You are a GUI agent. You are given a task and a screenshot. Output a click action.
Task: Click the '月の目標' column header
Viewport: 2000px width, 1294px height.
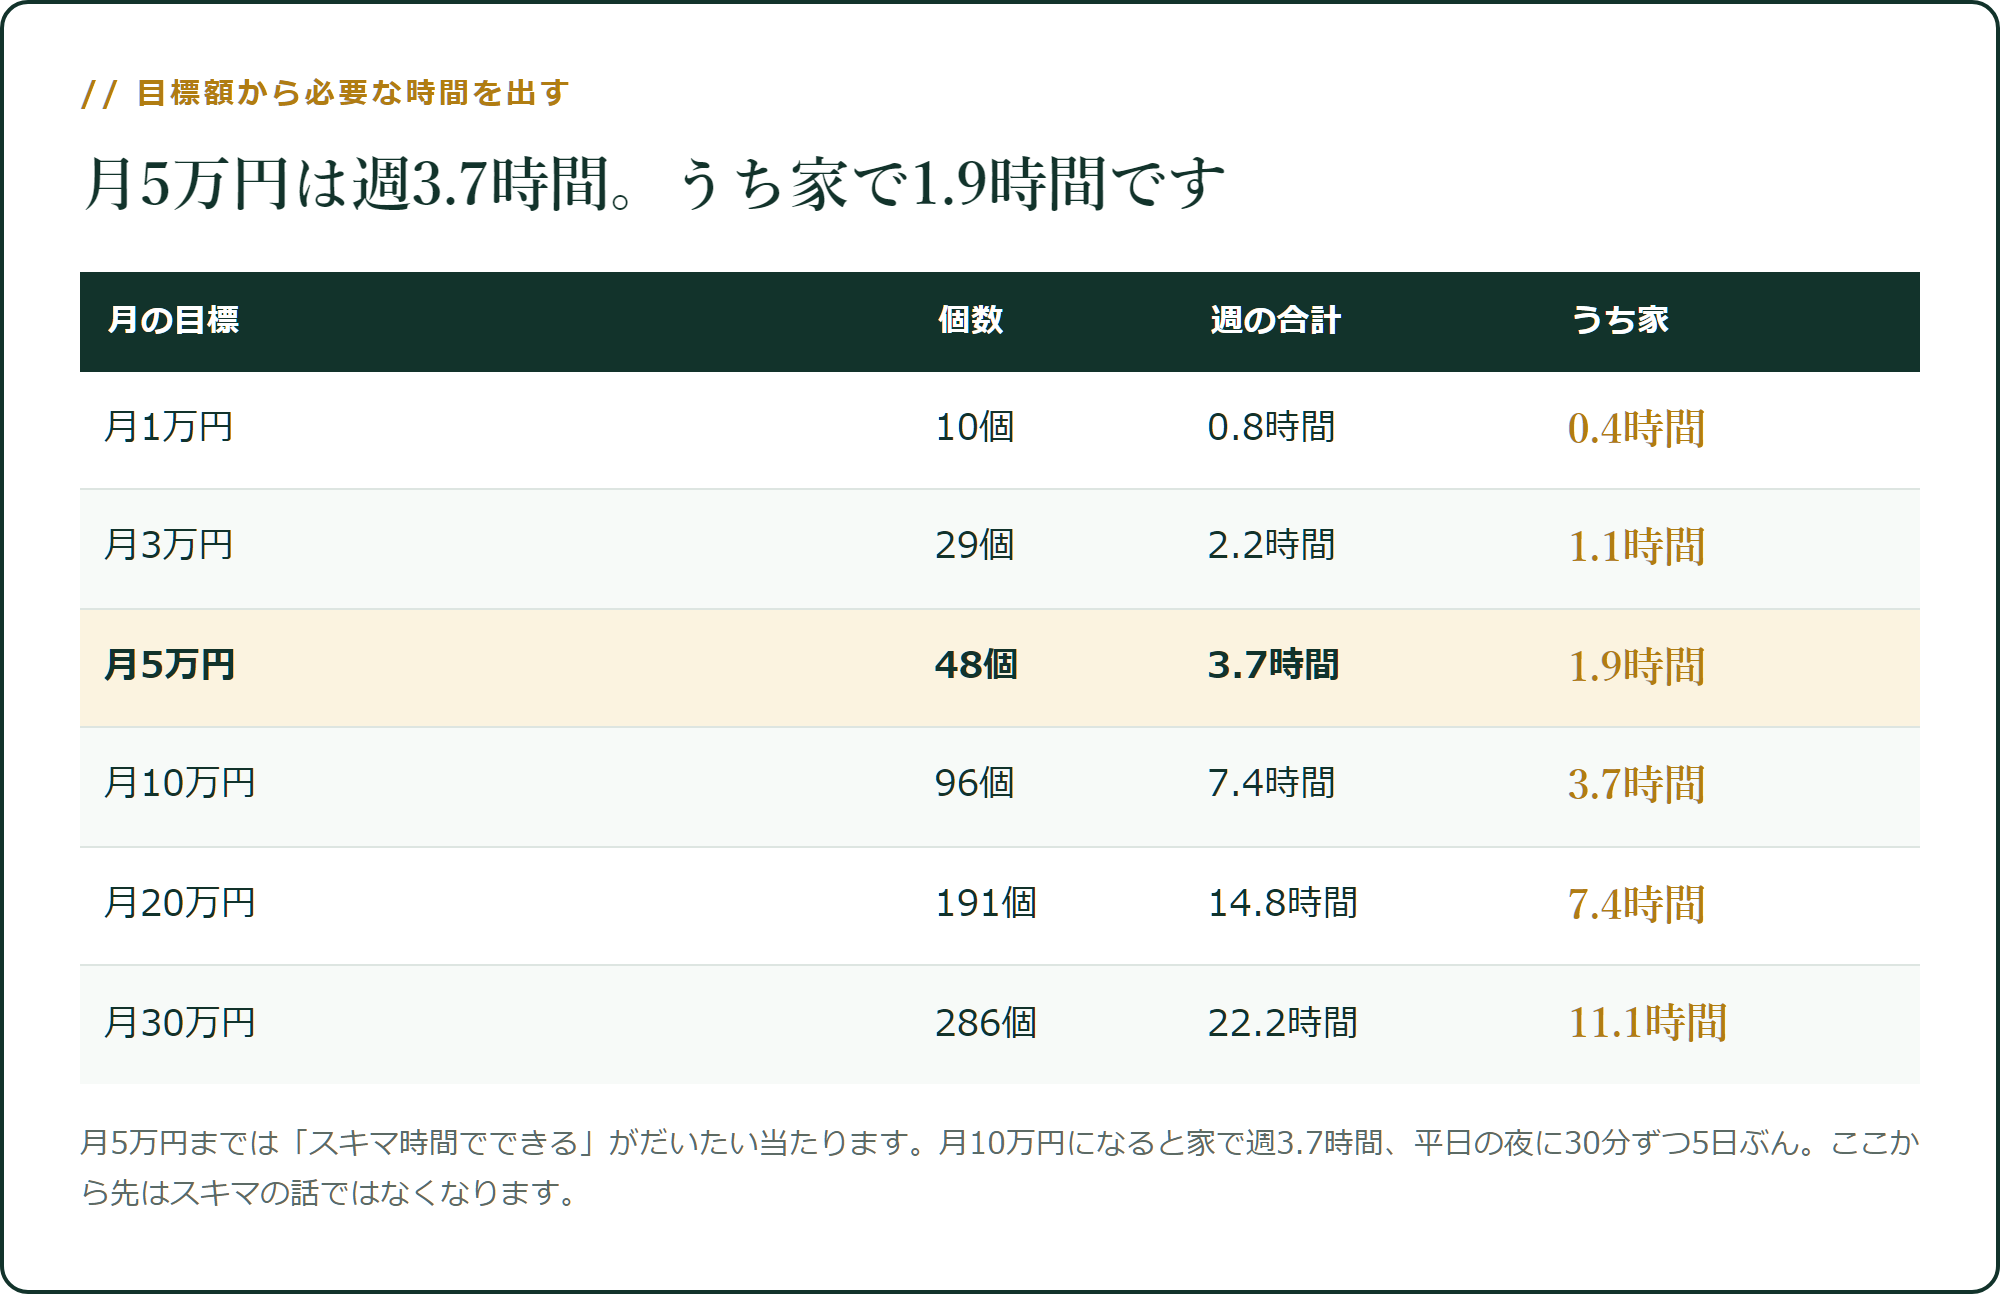[173, 320]
